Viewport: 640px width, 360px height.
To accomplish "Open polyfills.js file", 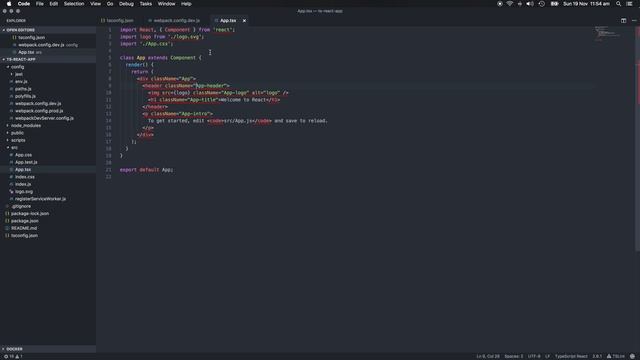I will tap(48, 96).
